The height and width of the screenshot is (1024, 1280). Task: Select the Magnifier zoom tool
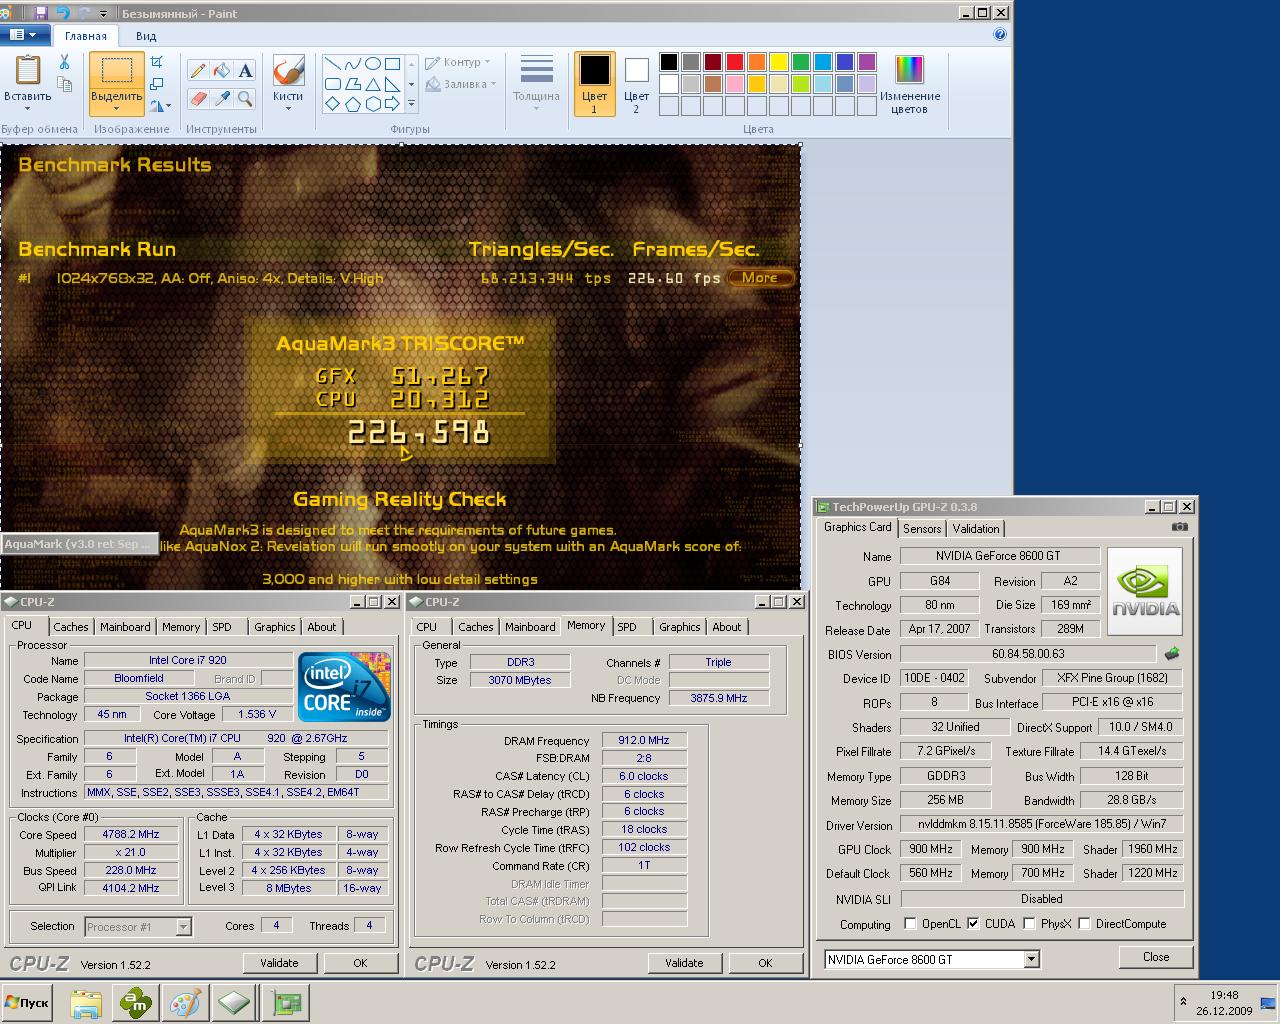[x=245, y=98]
